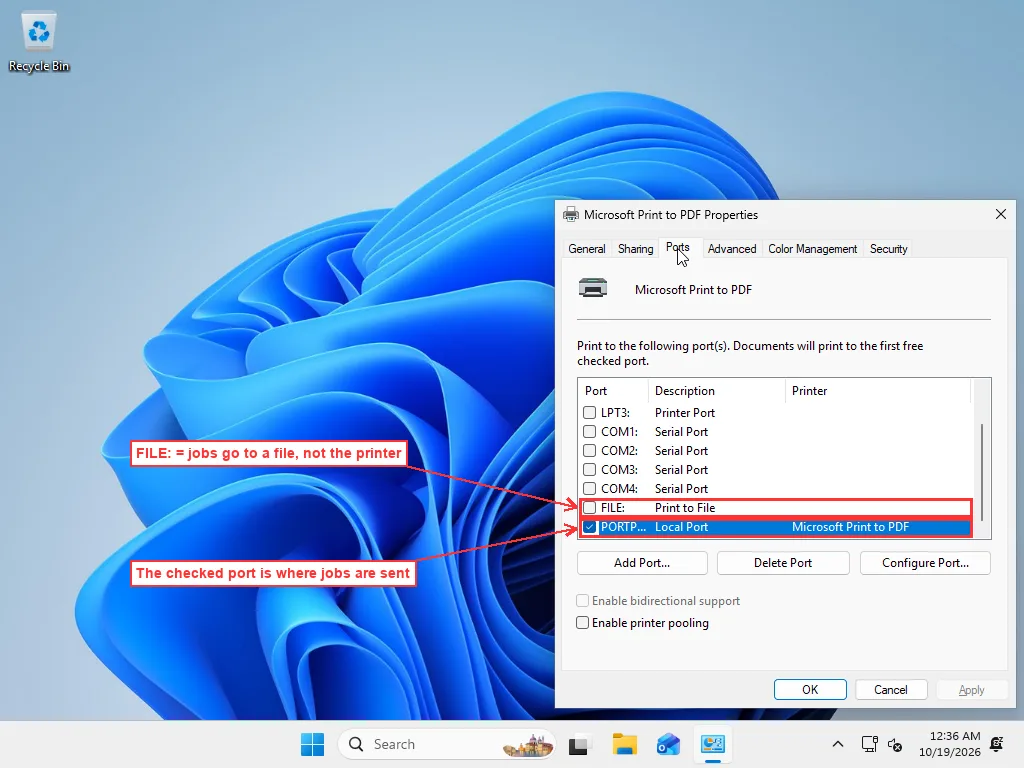Open the muted volume tray icon
Image resolution: width=1024 pixels, height=768 pixels.
click(895, 744)
